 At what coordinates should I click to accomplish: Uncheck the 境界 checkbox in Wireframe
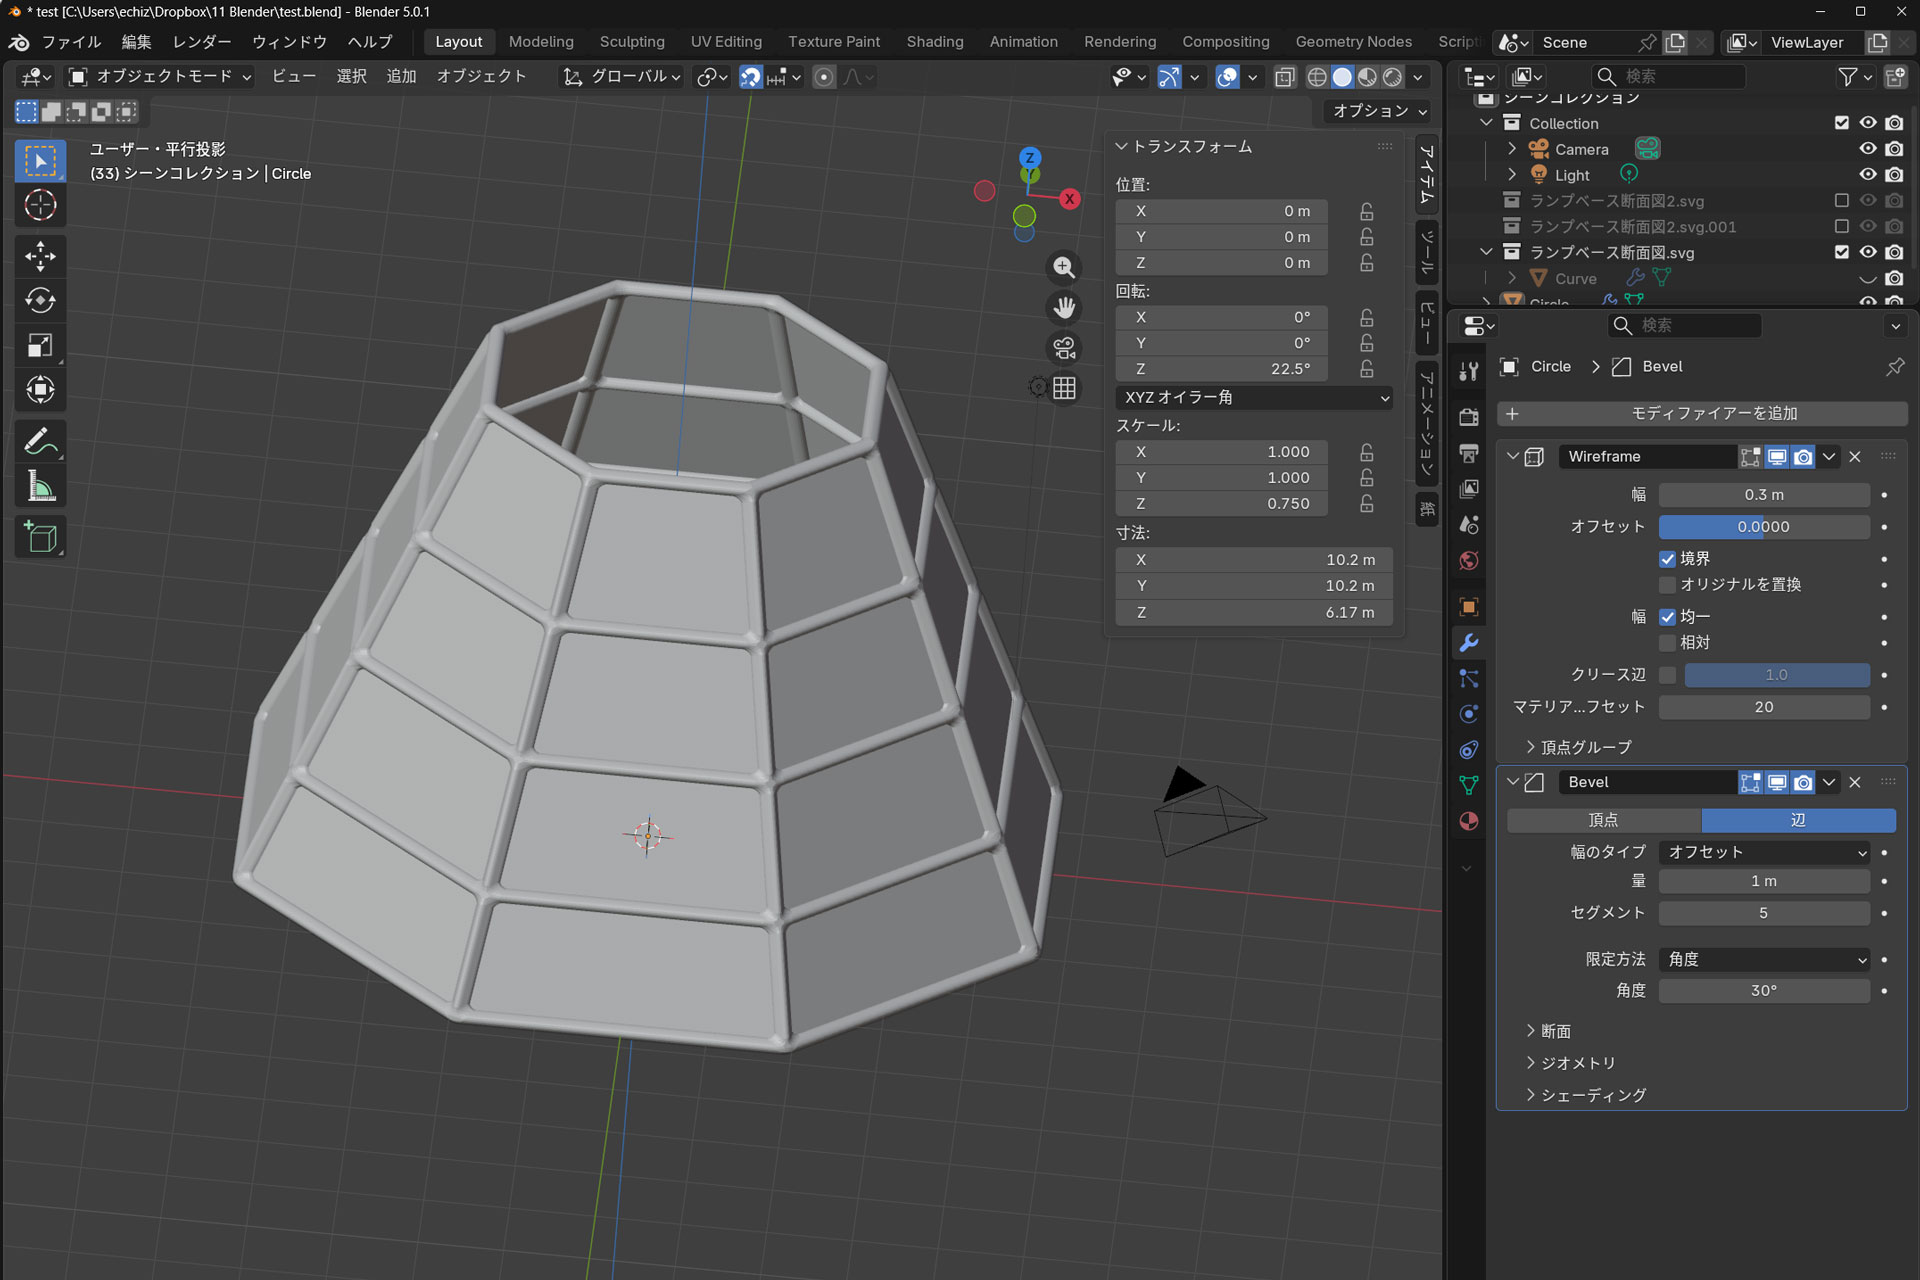pyautogui.click(x=1667, y=559)
